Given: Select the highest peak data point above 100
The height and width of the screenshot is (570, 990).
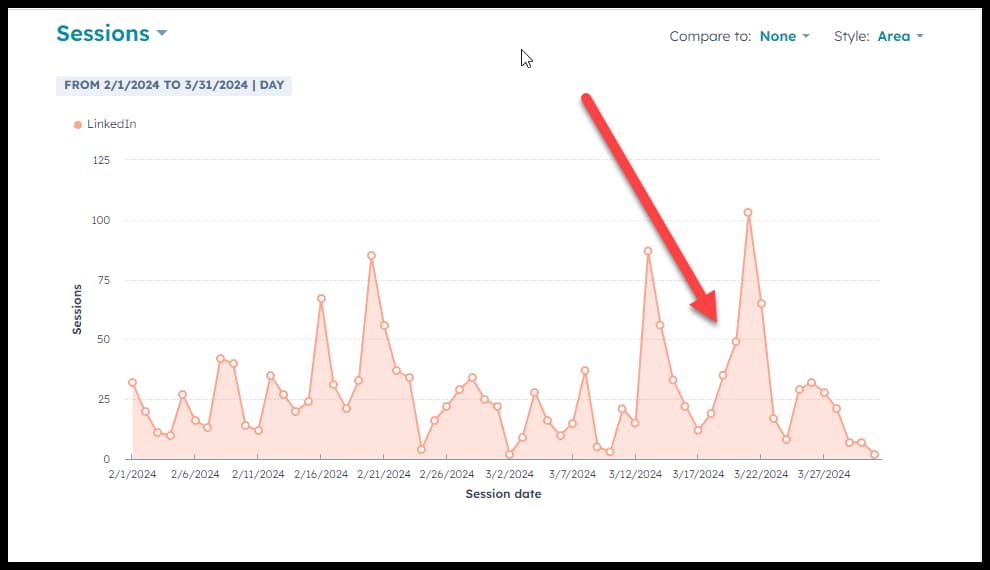Looking at the screenshot, I should [748, 212].
